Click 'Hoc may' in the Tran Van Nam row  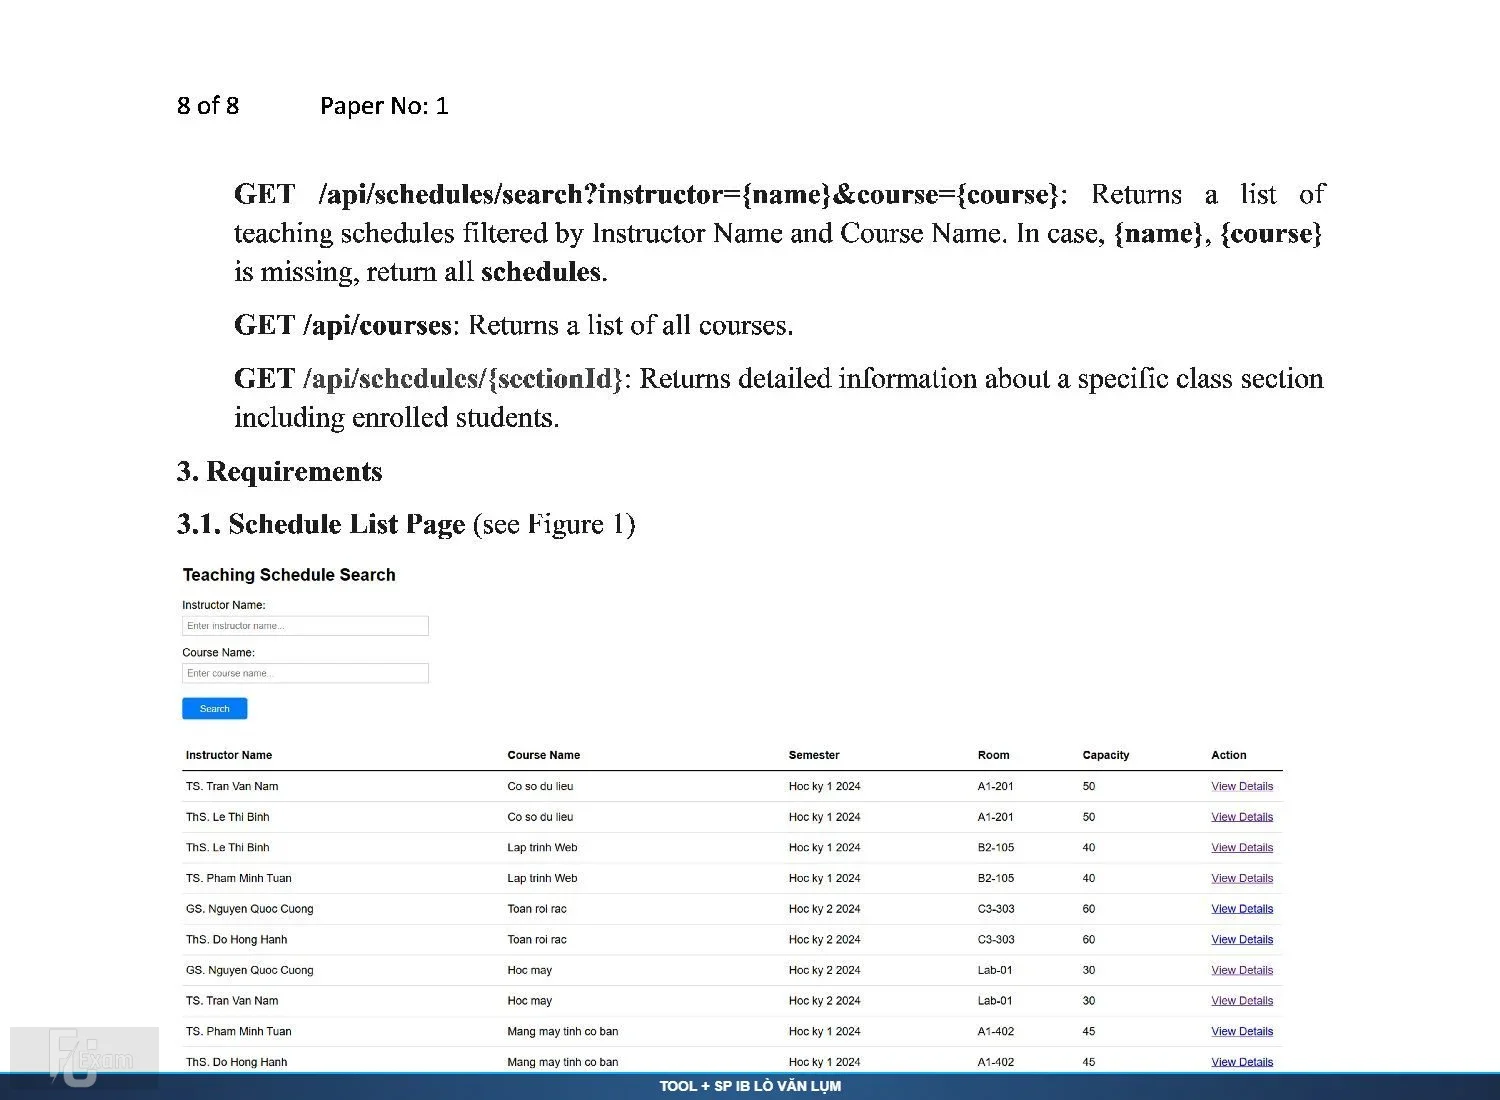click(x=530, y=1001)
